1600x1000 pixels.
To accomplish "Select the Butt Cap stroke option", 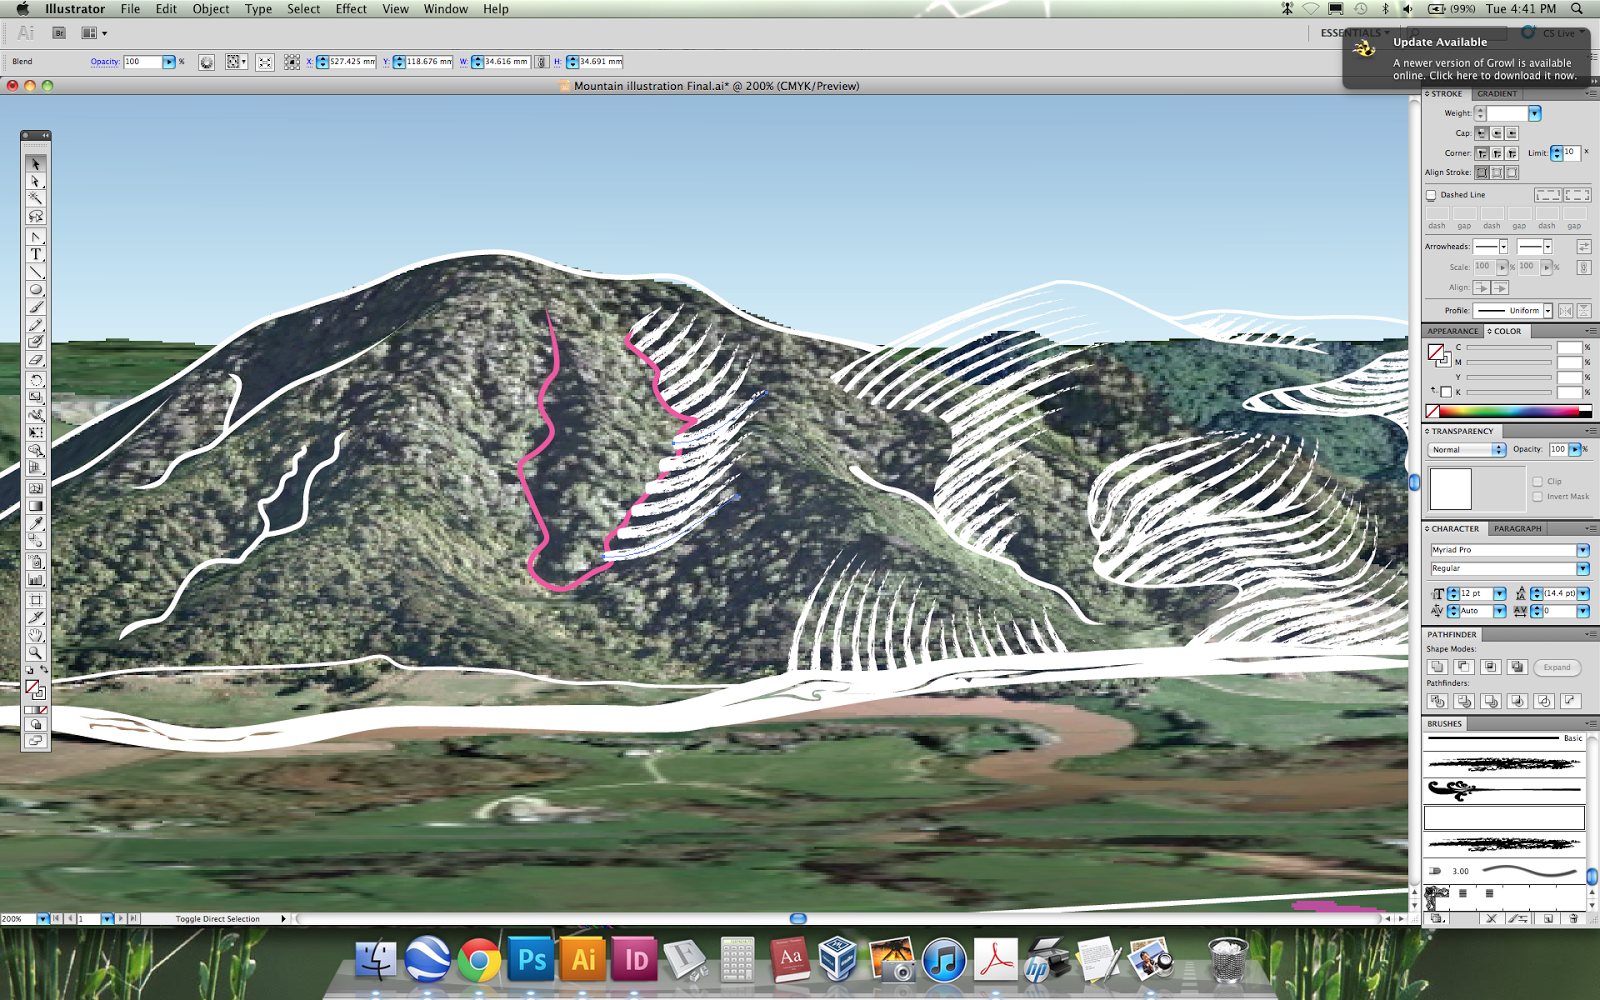I will (1481, 133).
